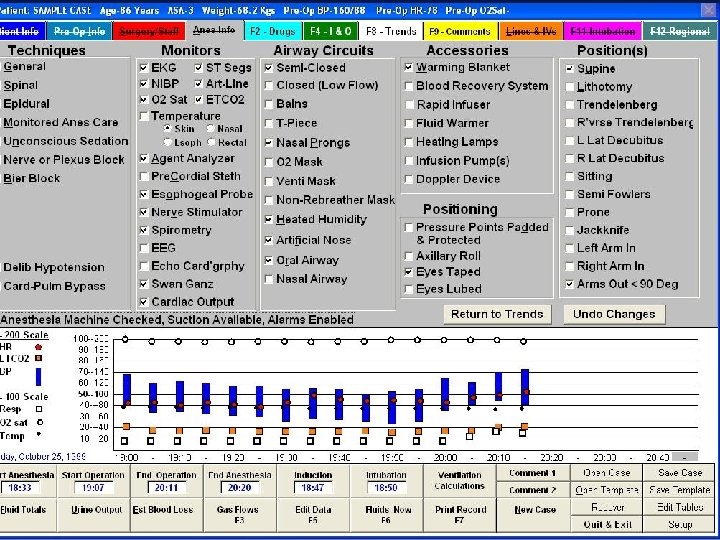Edit the Induction time field
This screenshot has width=720, height=540.
[x=313, y=488]
